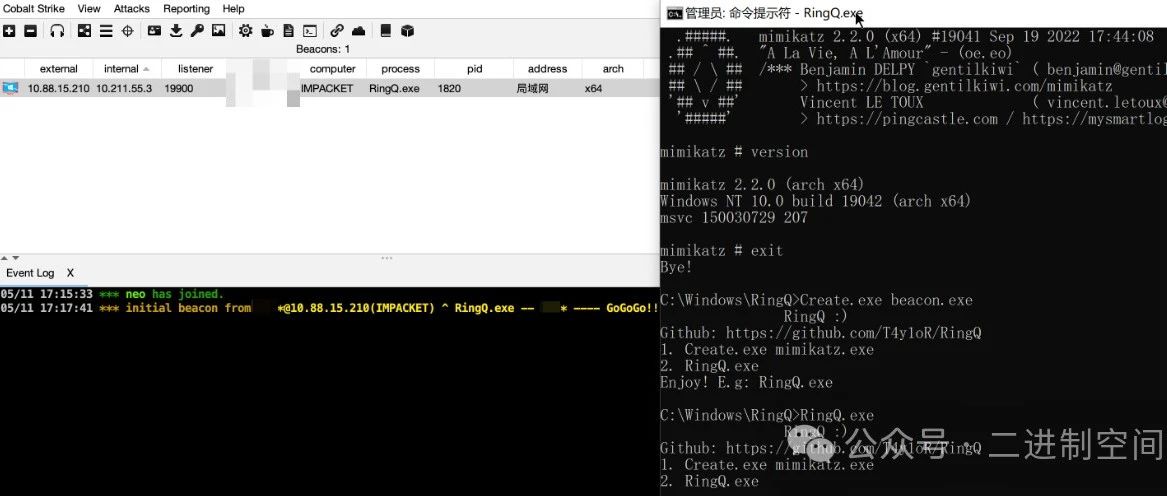Viewport: 1167px width, 496px height.
Task: Open Keystrokes via the key icon
Action: [196, 31]
